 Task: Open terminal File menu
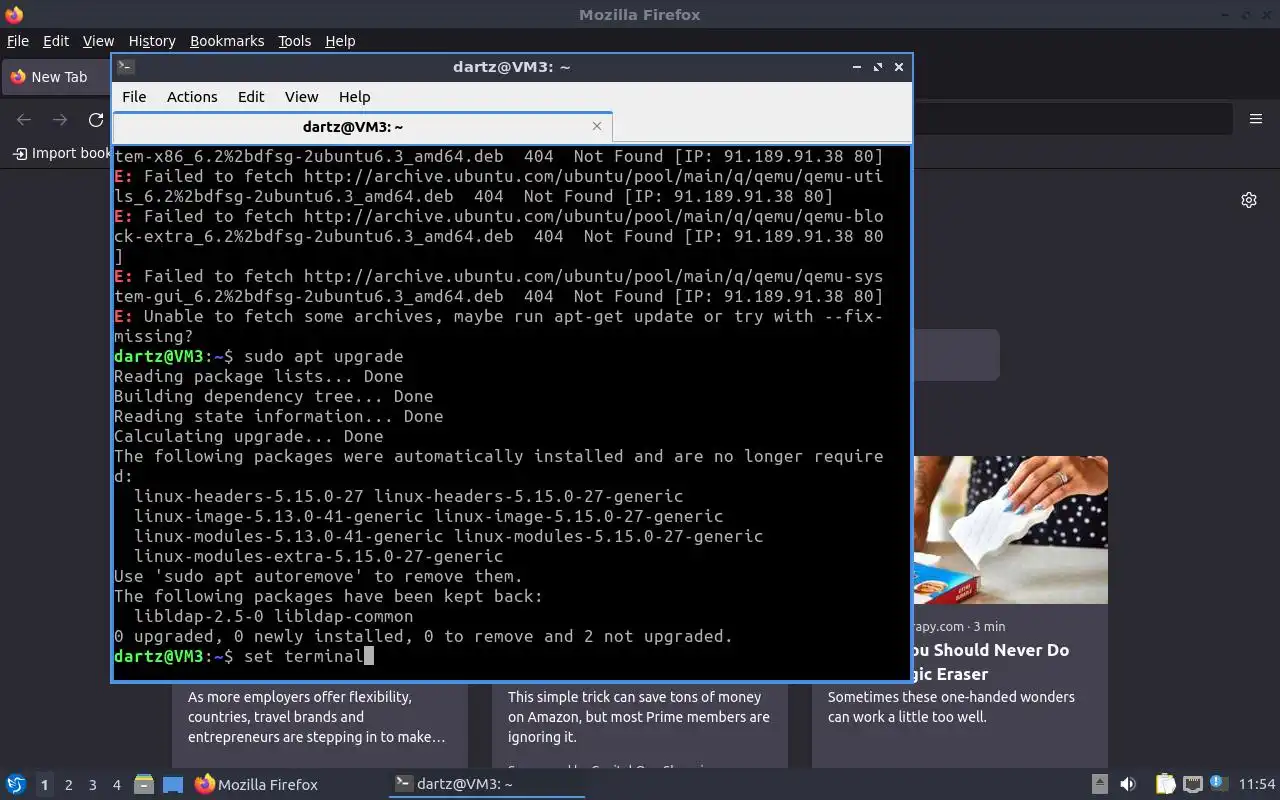pos(134,97)
